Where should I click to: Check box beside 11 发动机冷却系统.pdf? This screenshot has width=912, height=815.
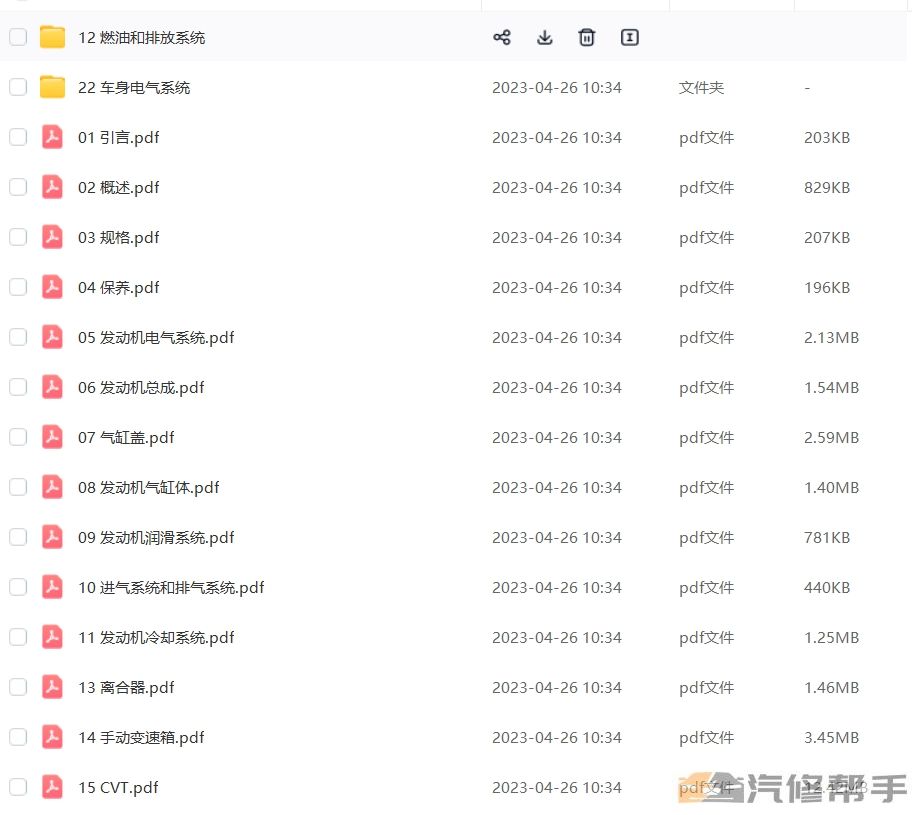pos(18,638)
